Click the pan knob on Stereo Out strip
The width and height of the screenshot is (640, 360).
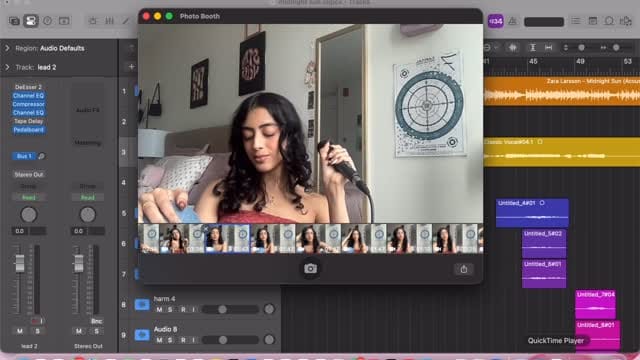point(87,215)
